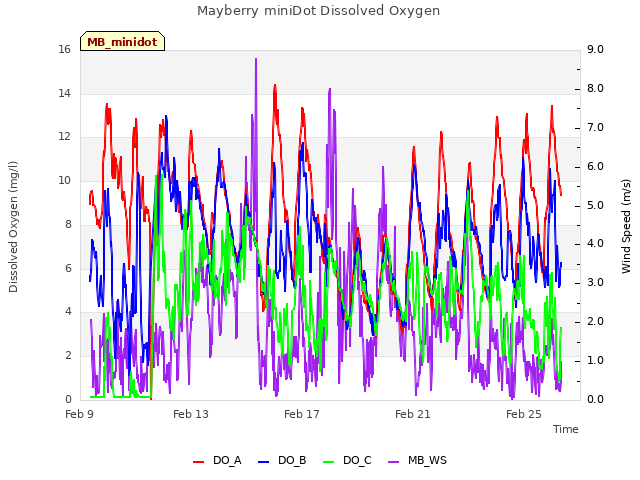The width and height of the screenshot is (640, 480).
Task: Click the red DO_A legend color marker
Action: coord(198,462)
